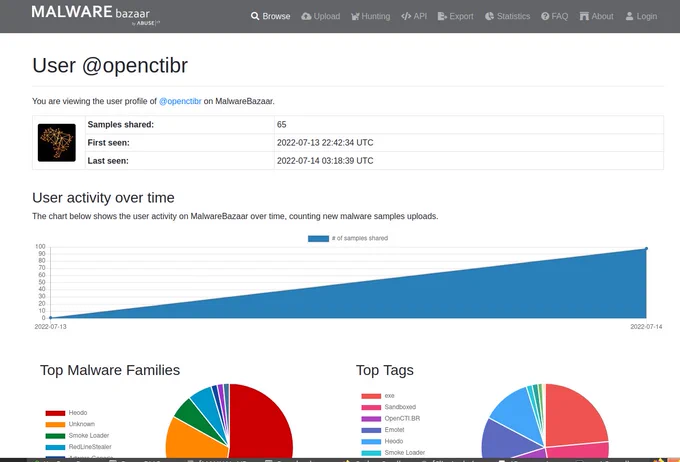Viewport: 680px width, 462px height.
Task: Click the Login link with user icon
Action: tap(641, 16)
